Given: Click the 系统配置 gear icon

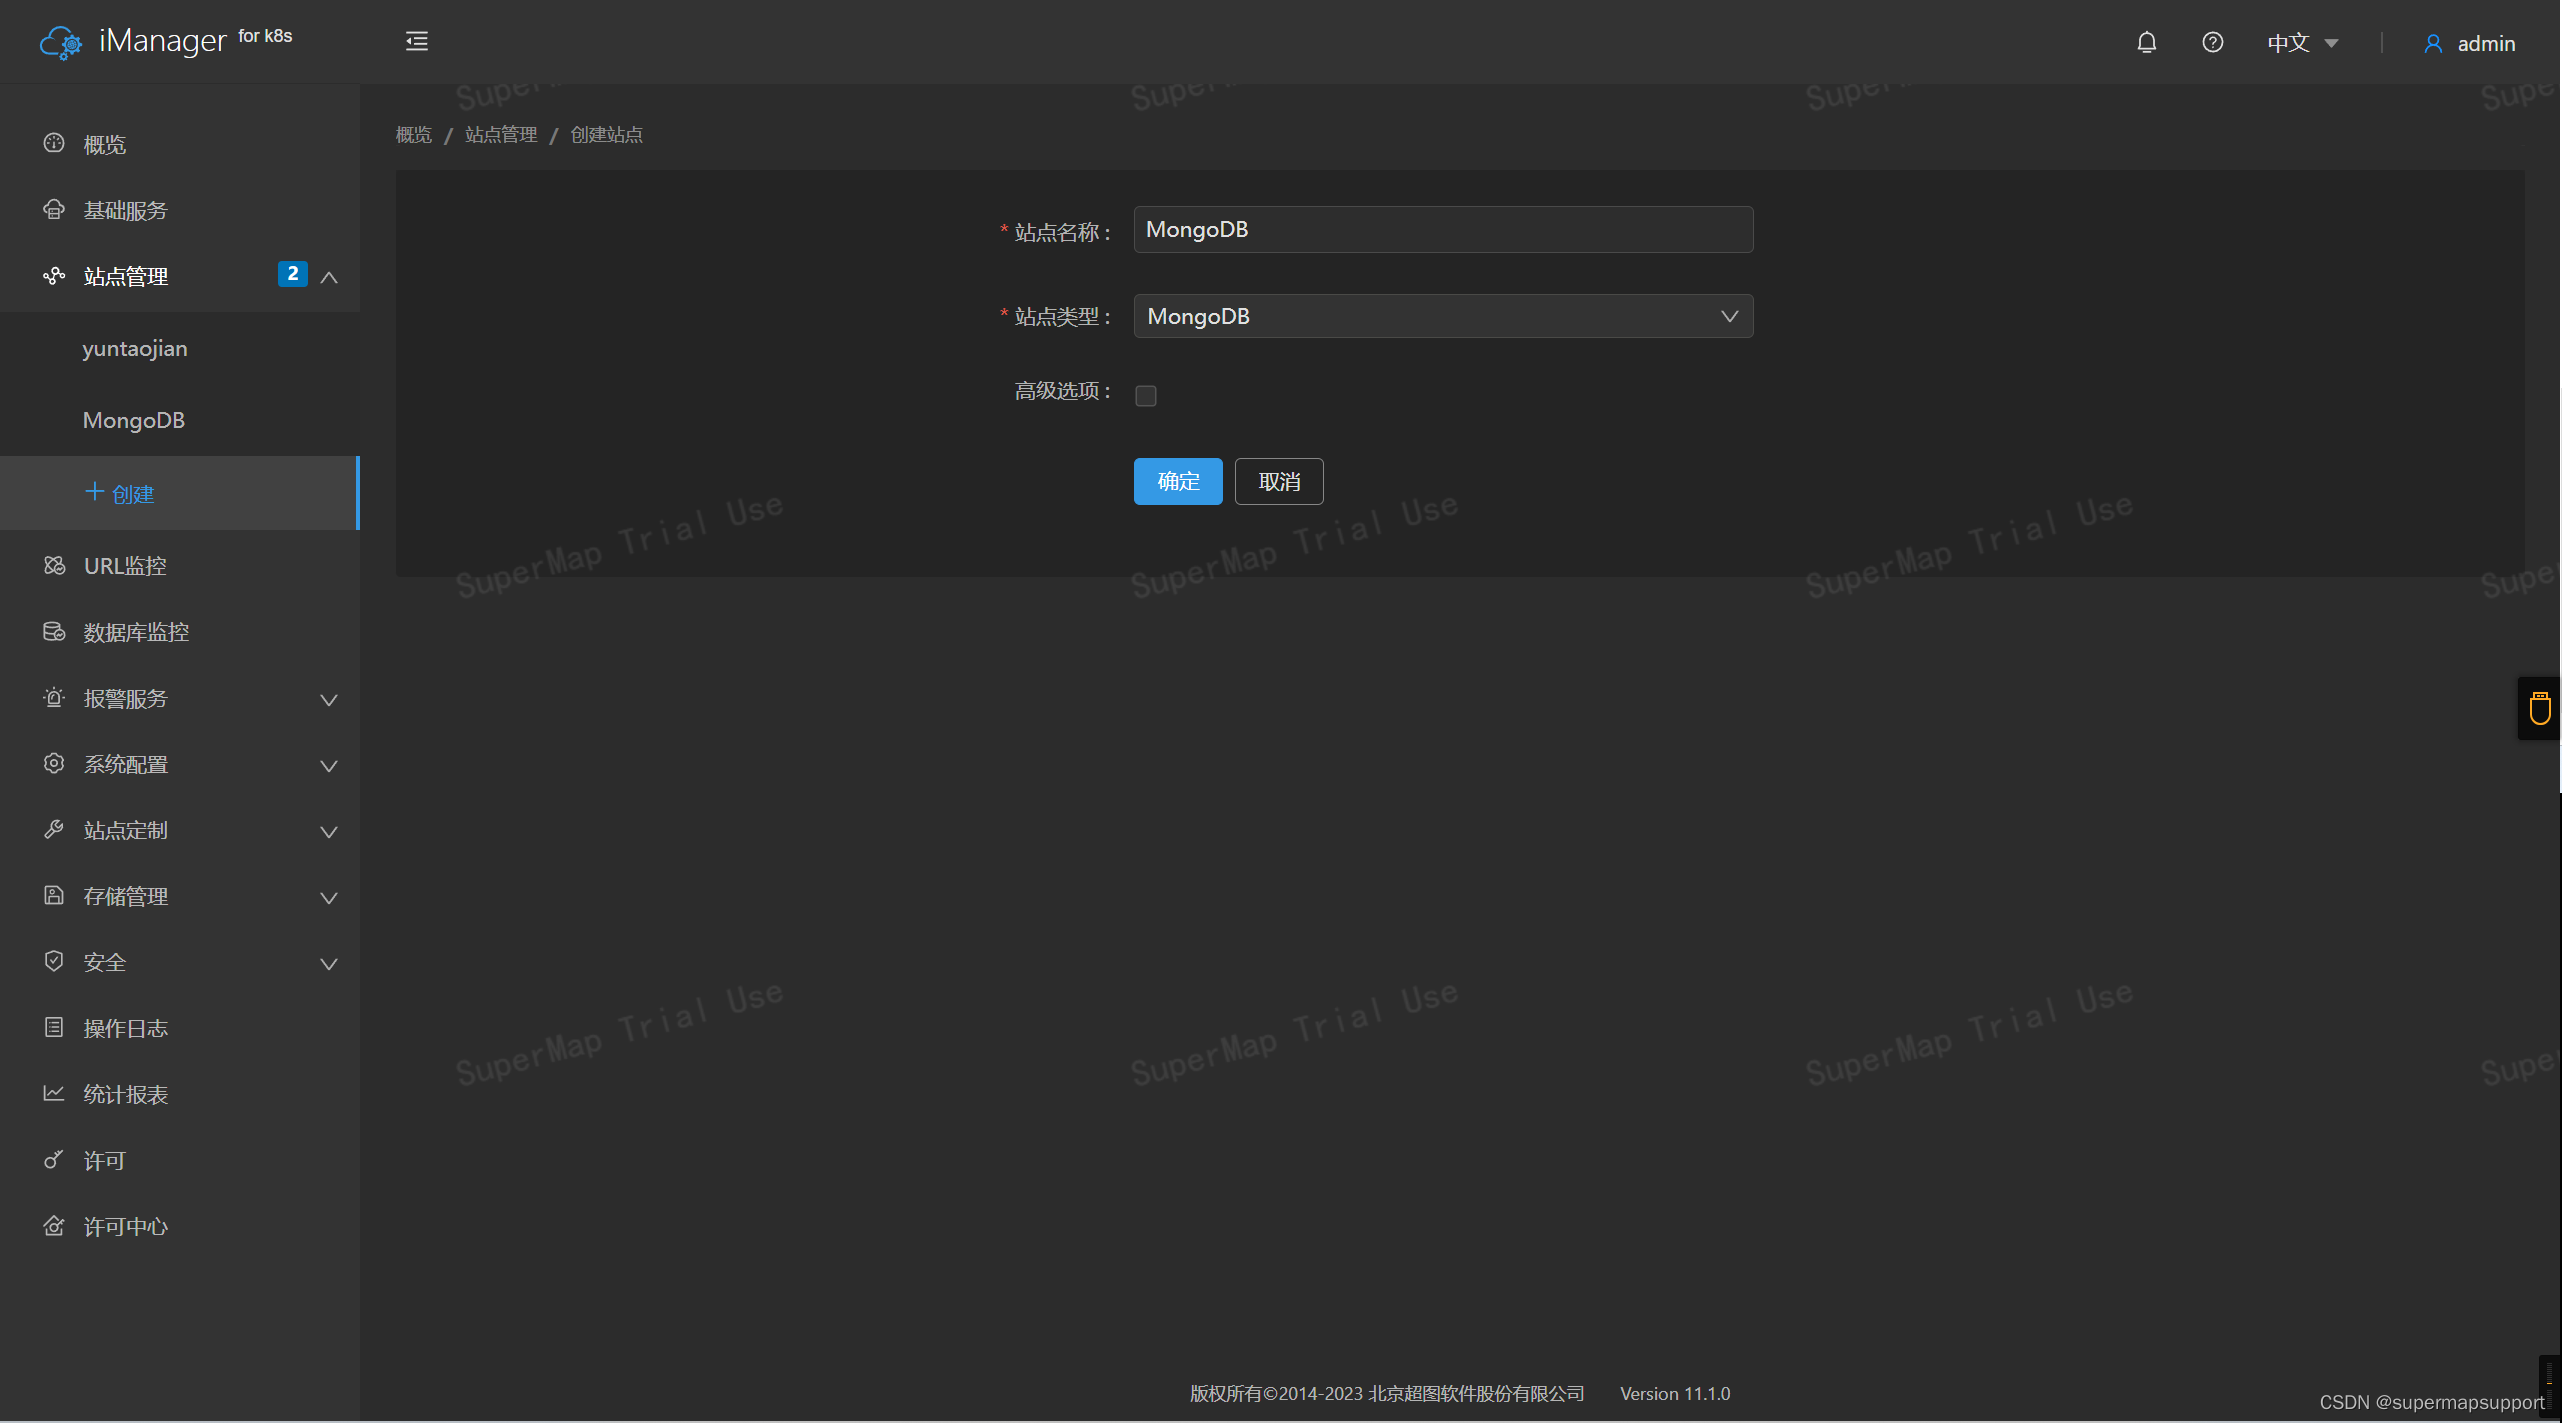Looking at the screenshot, I should point(54,763).
